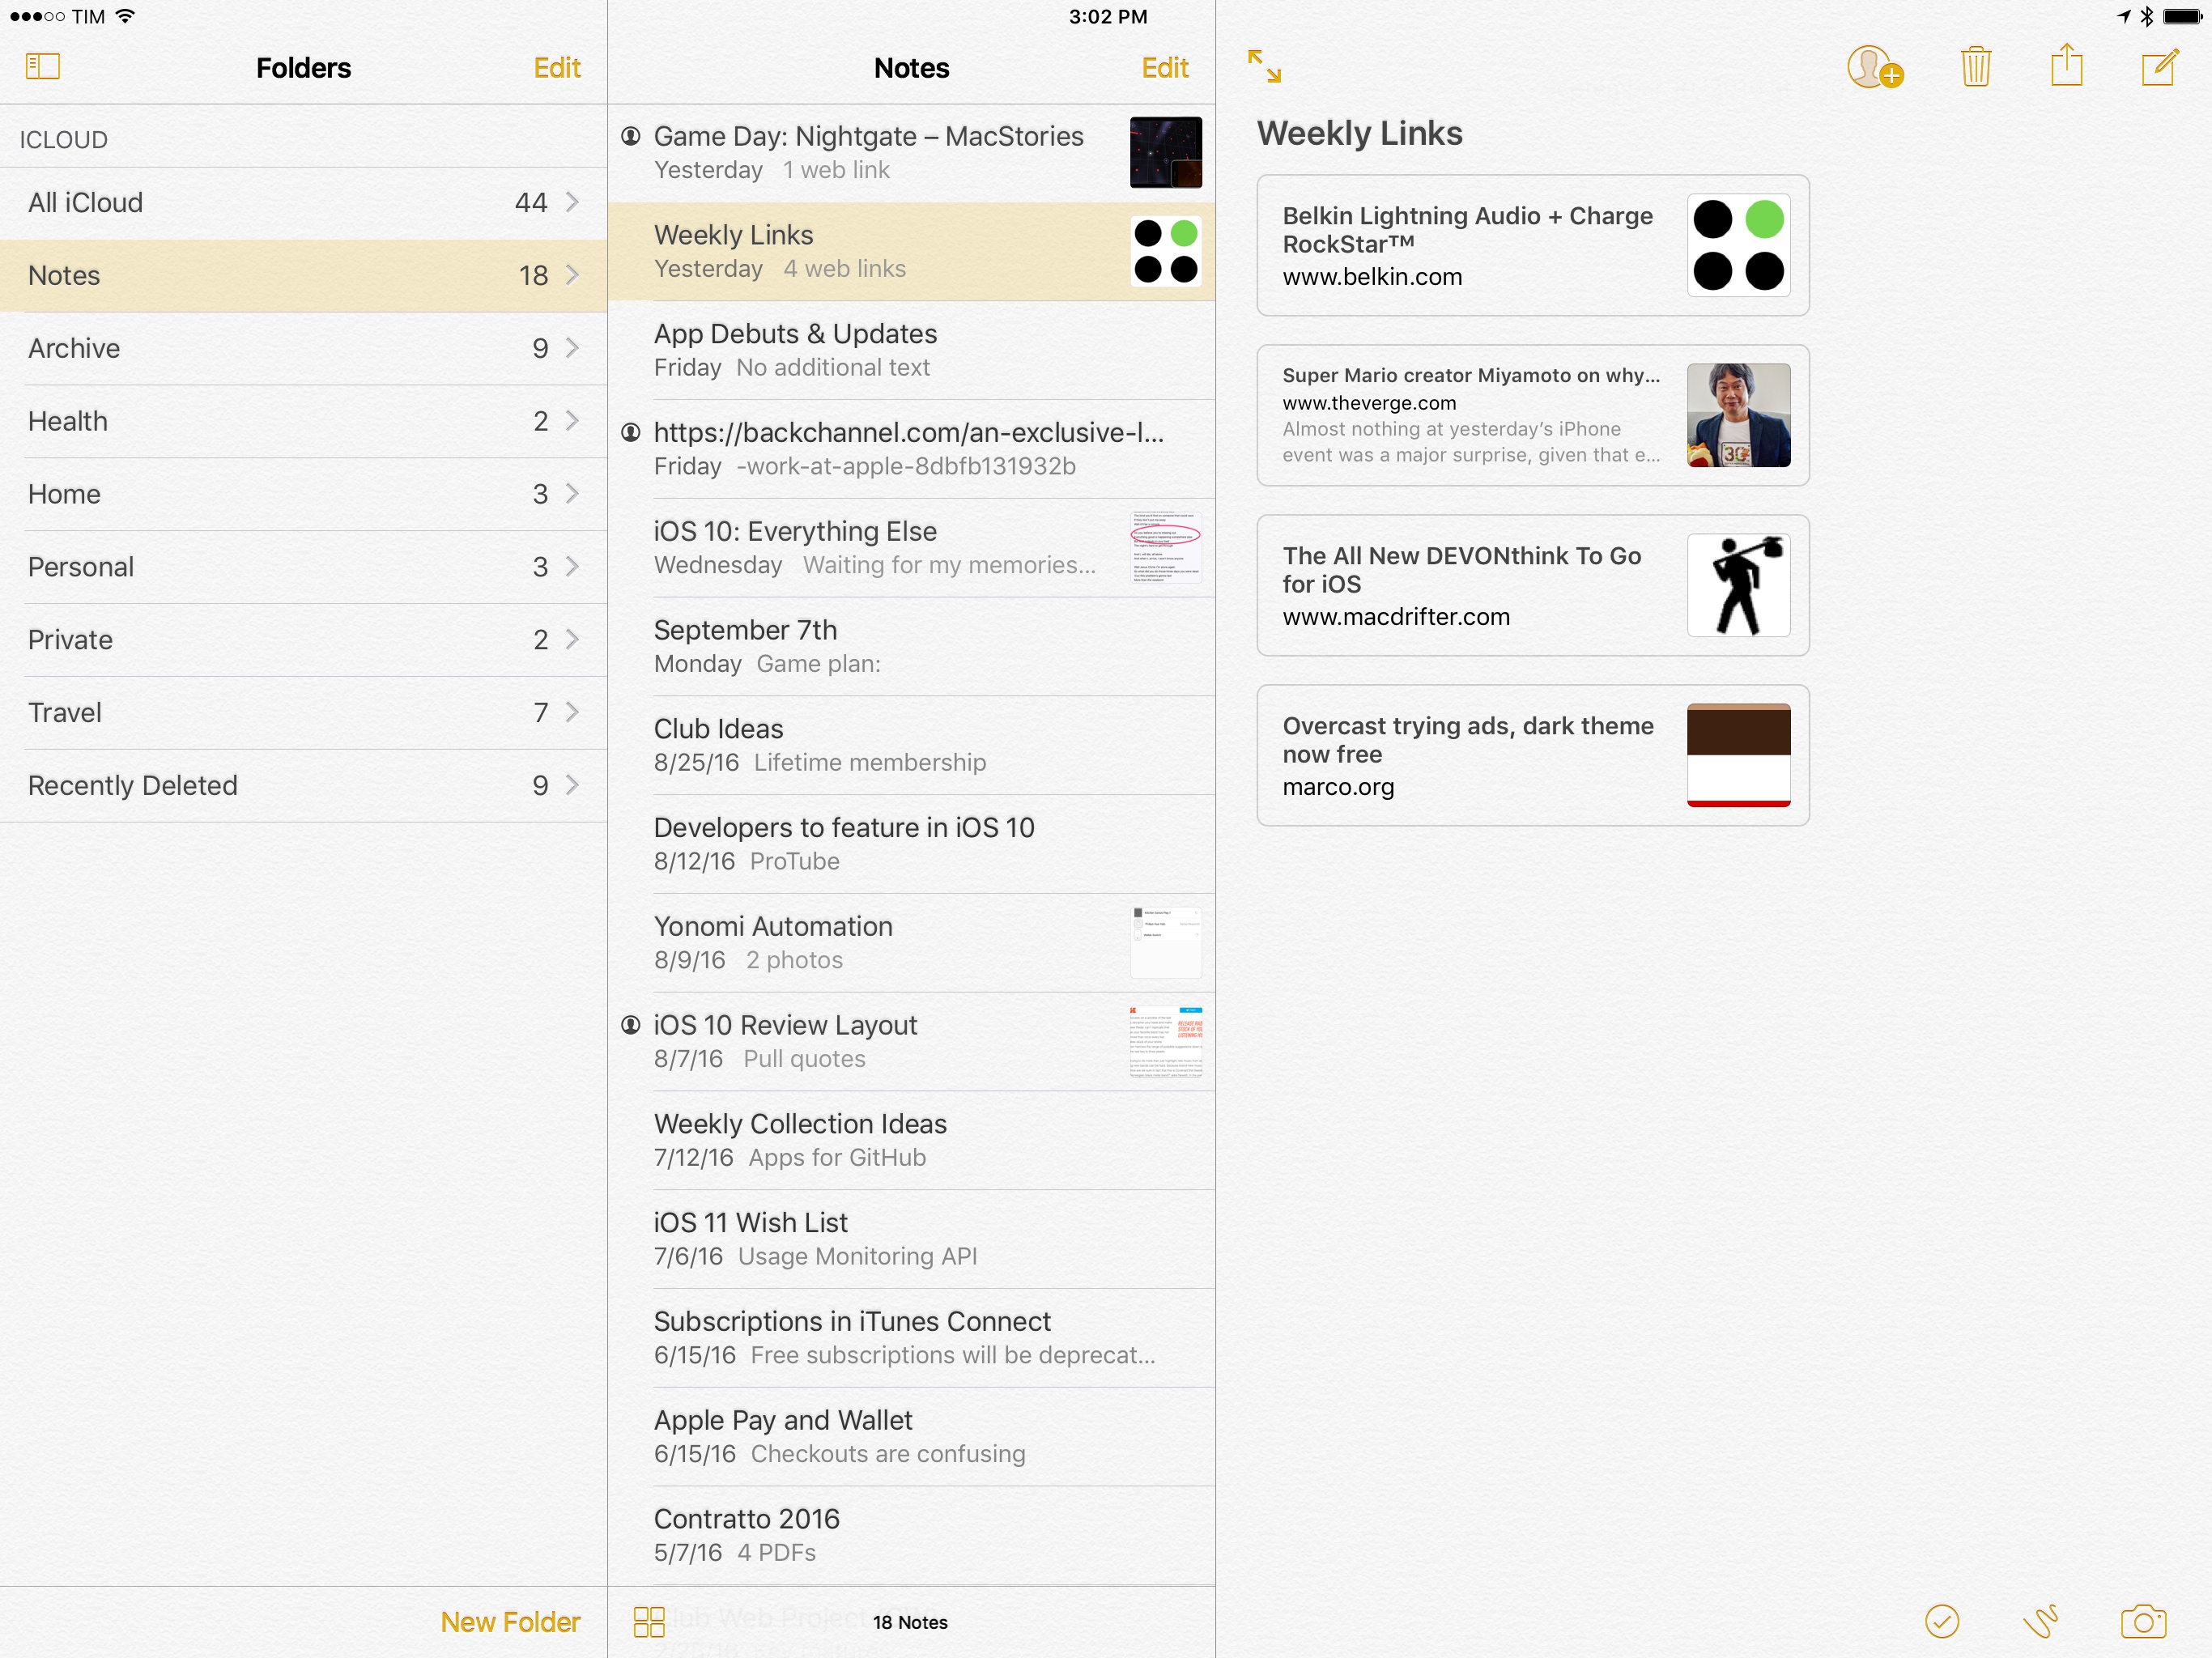Viewport: 2212px width, 1658px height.
Task: Open the Recently Deleted folder chevron
Action: (x=572, y=785)
